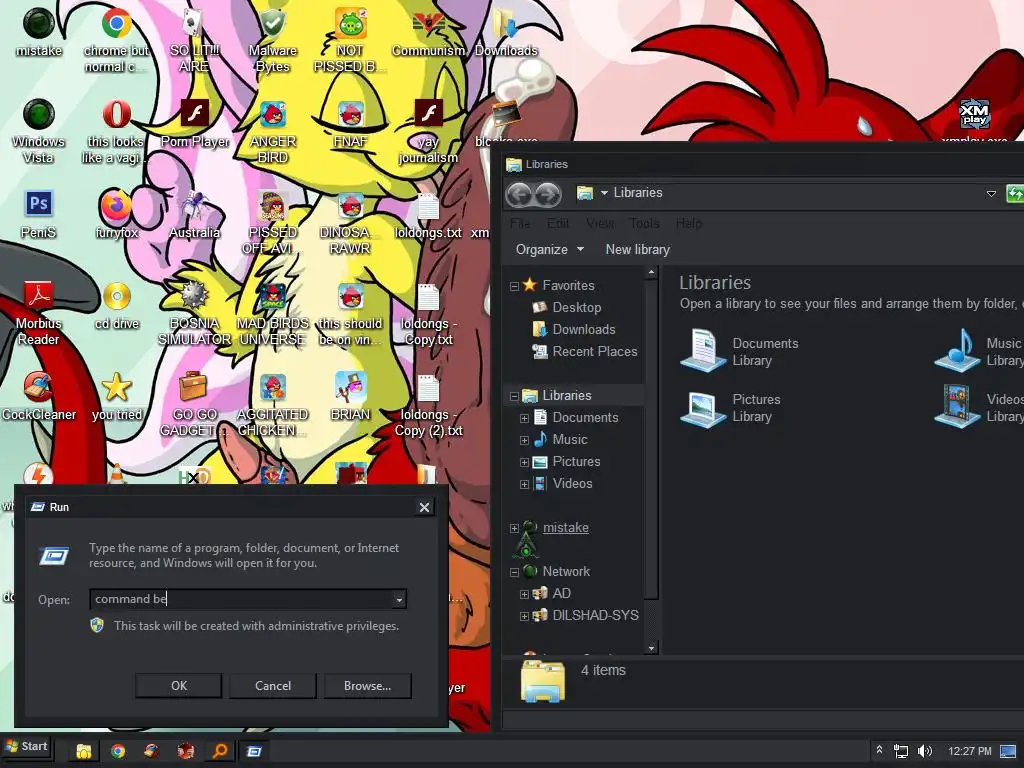Open the Pictures Library item
The width and height of the screenshot is (1024, 768).
point(731,408)
